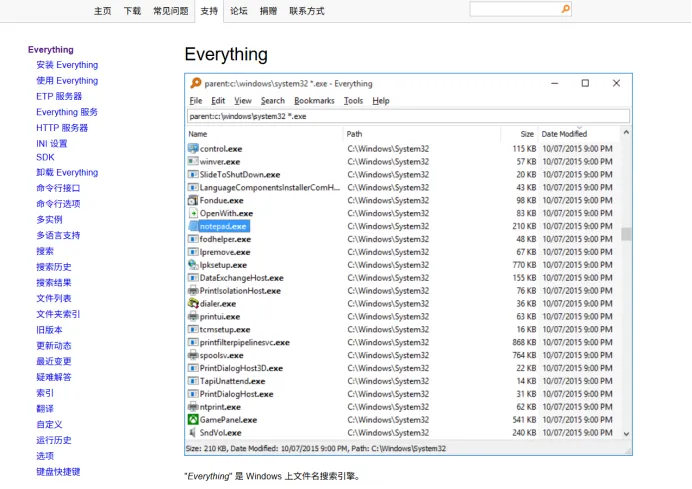Image resolution: width=692 pixels, height=489 pixels.
Task: Open the 捐赠 nav tab
Action: (268, 11)
